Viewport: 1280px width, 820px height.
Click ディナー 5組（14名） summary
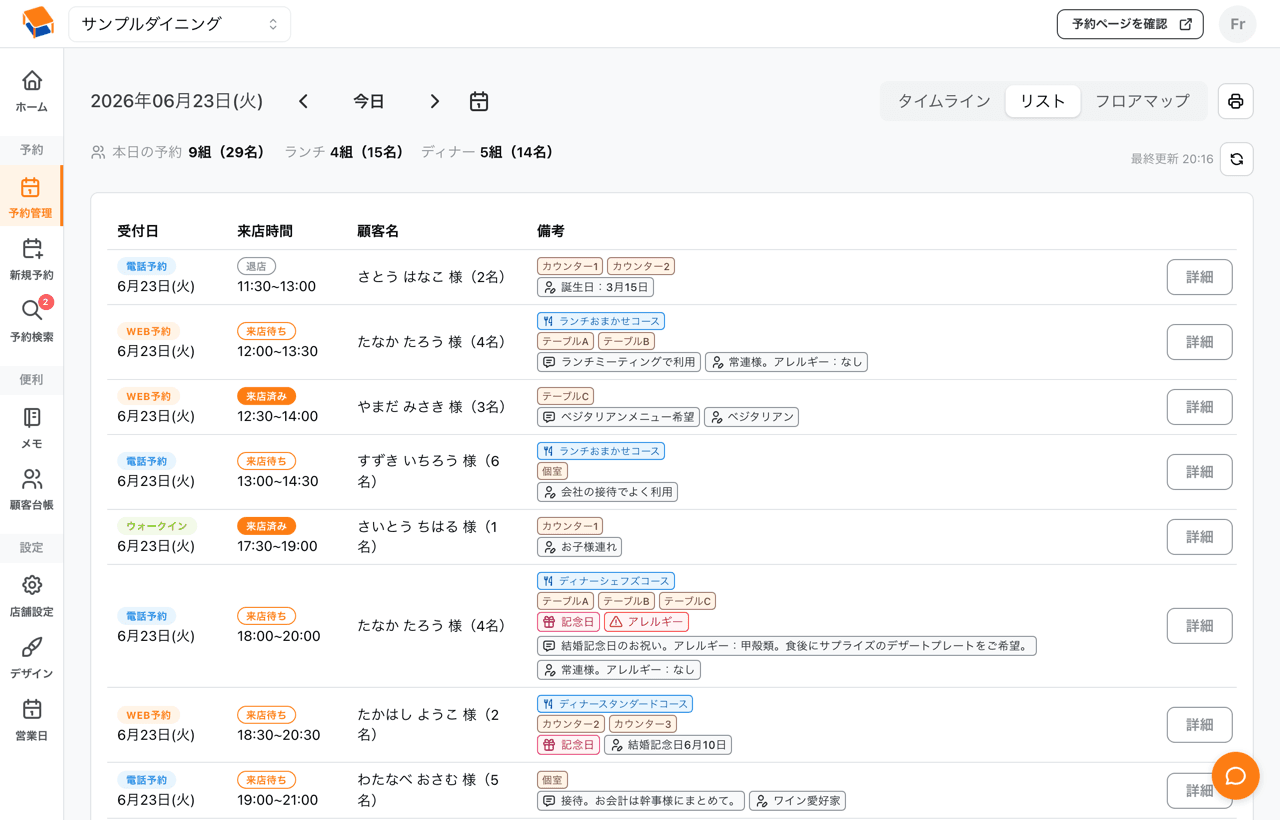[x=487, y=152]
